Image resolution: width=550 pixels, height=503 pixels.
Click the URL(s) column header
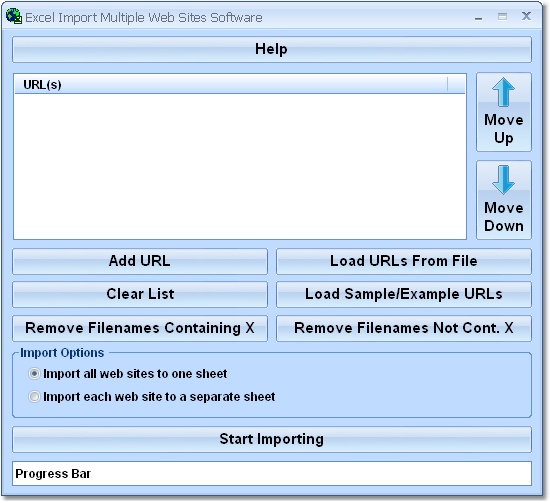click(x=231, y=85)
